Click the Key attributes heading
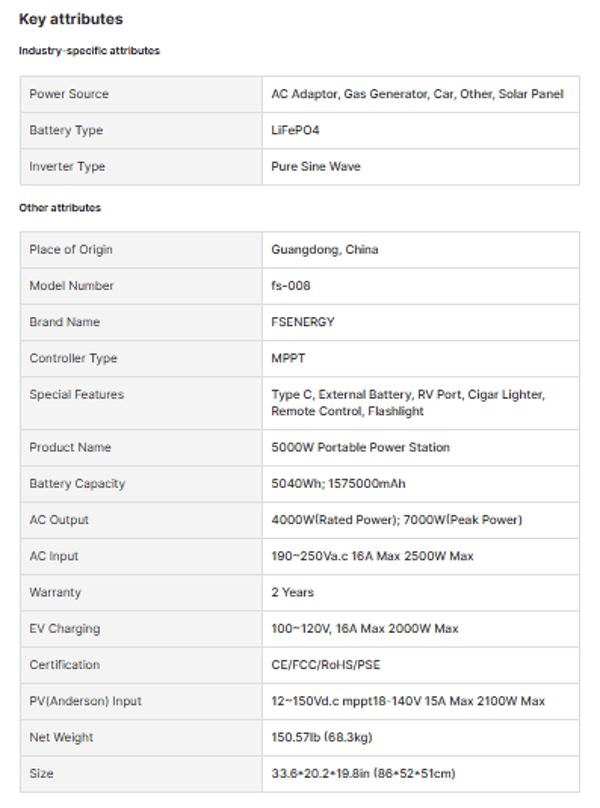This screenshot has width=600, height=808. coord(71,20)
